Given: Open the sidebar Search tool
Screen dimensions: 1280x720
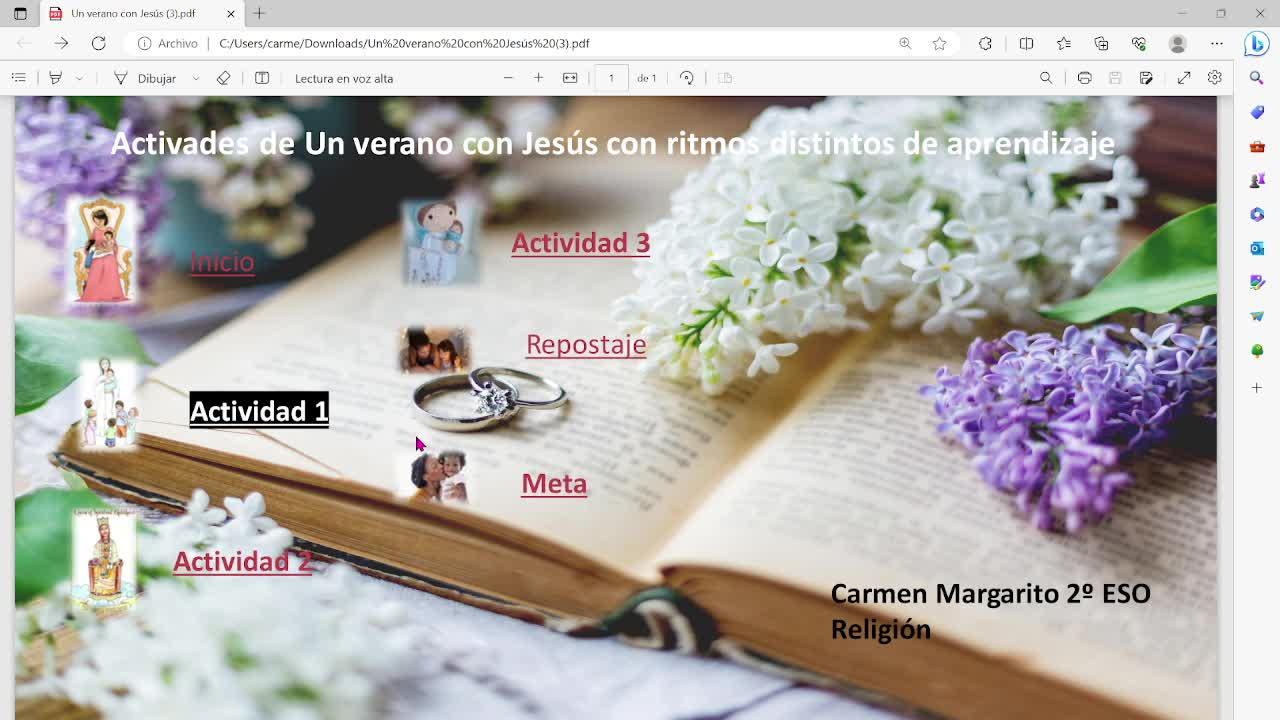Looking at the screenshot, I should coord(1257,78).
